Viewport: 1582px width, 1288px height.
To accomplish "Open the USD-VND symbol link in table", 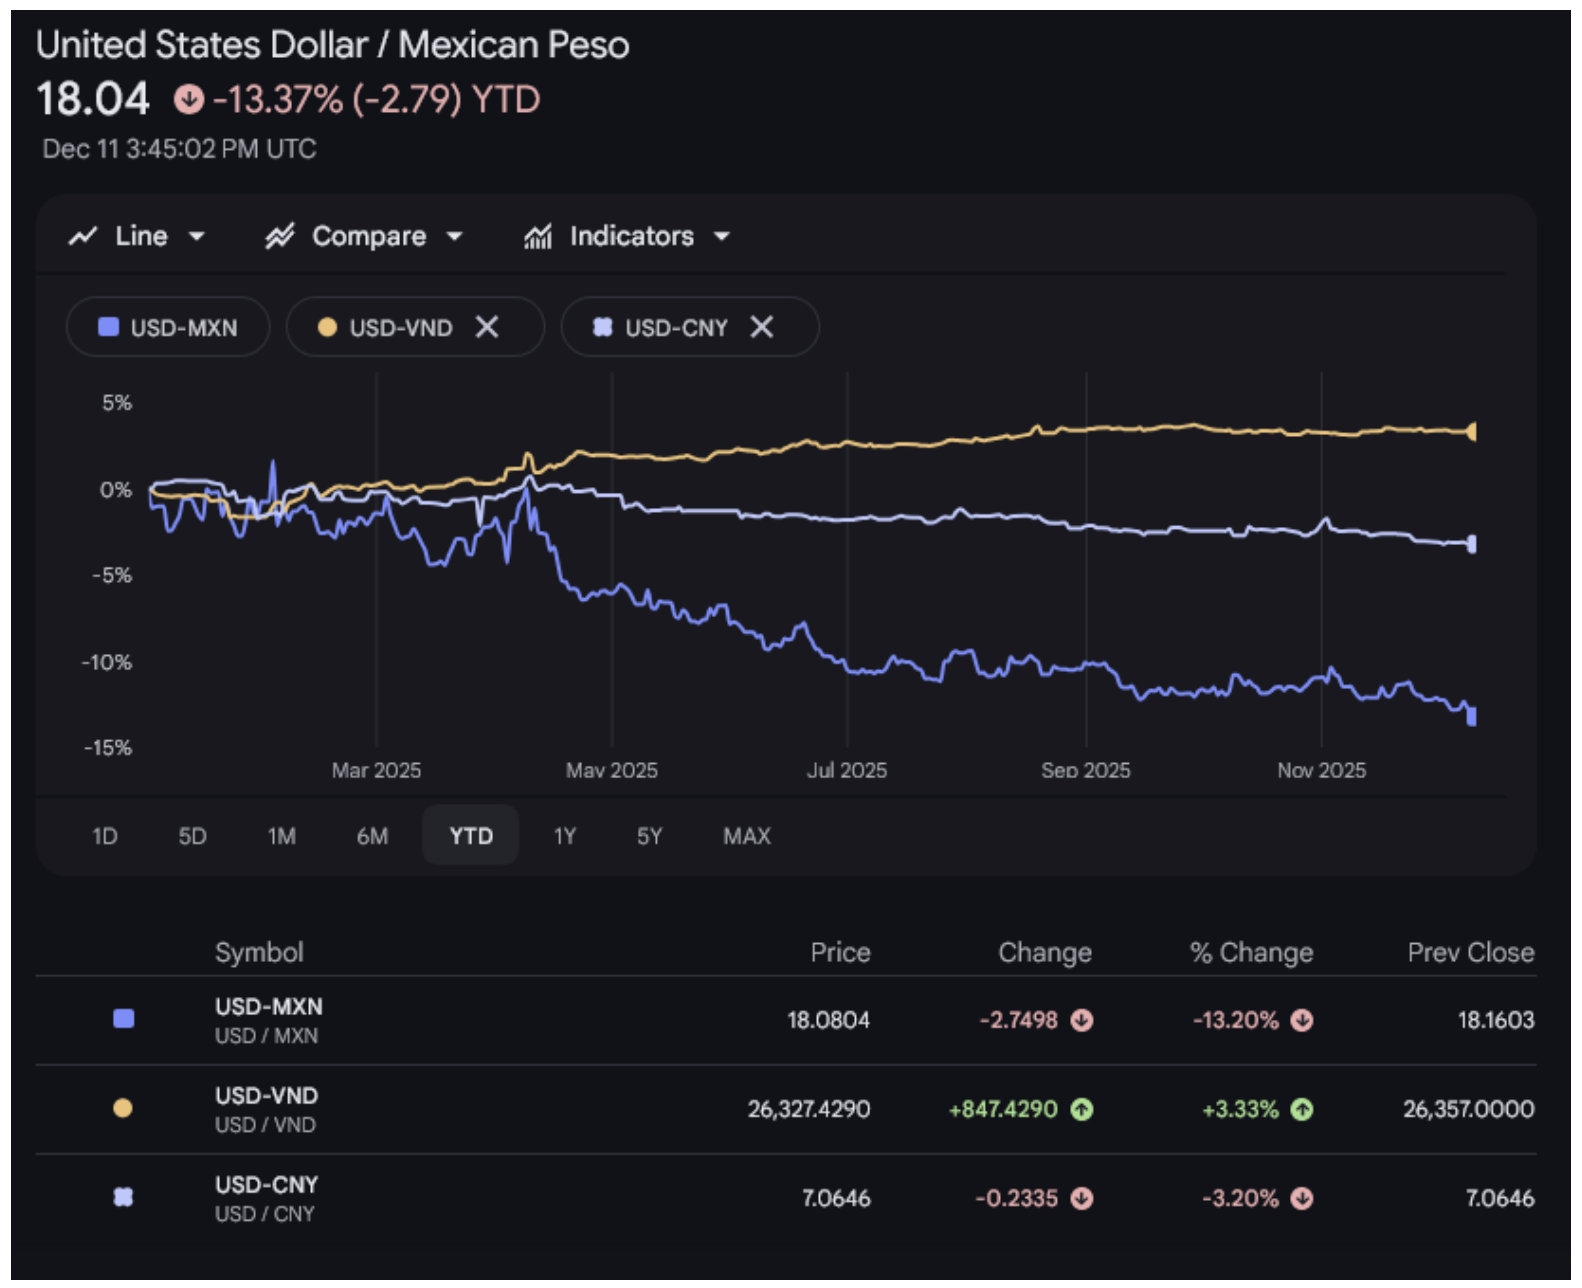I will 266,1097.
